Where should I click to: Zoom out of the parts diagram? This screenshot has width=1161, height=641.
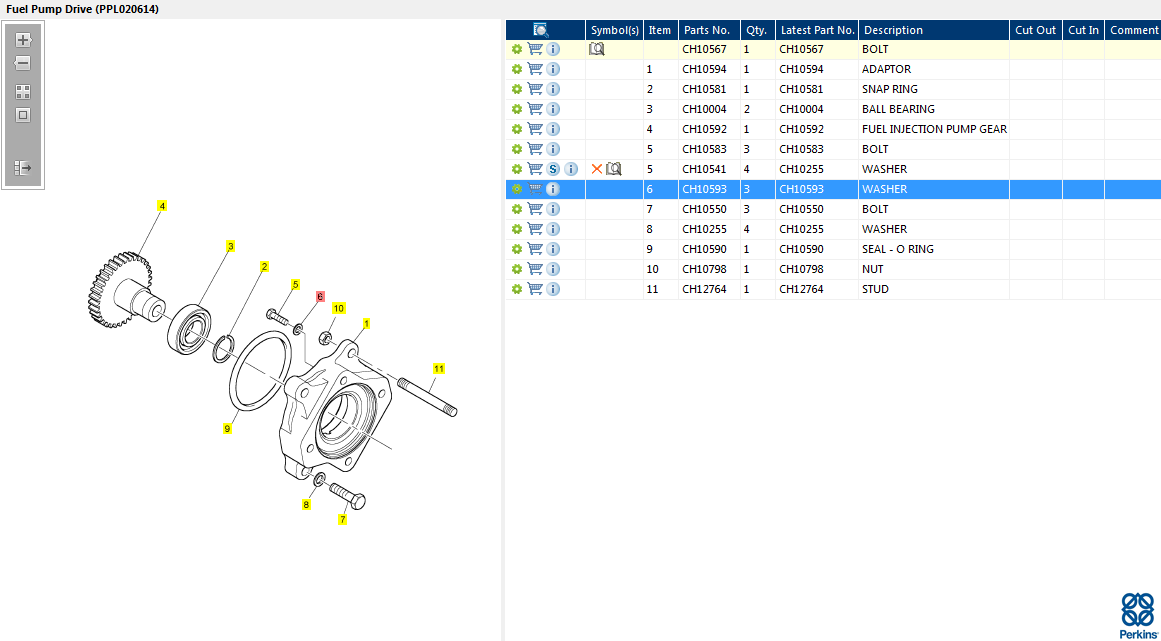pos(23,63)
